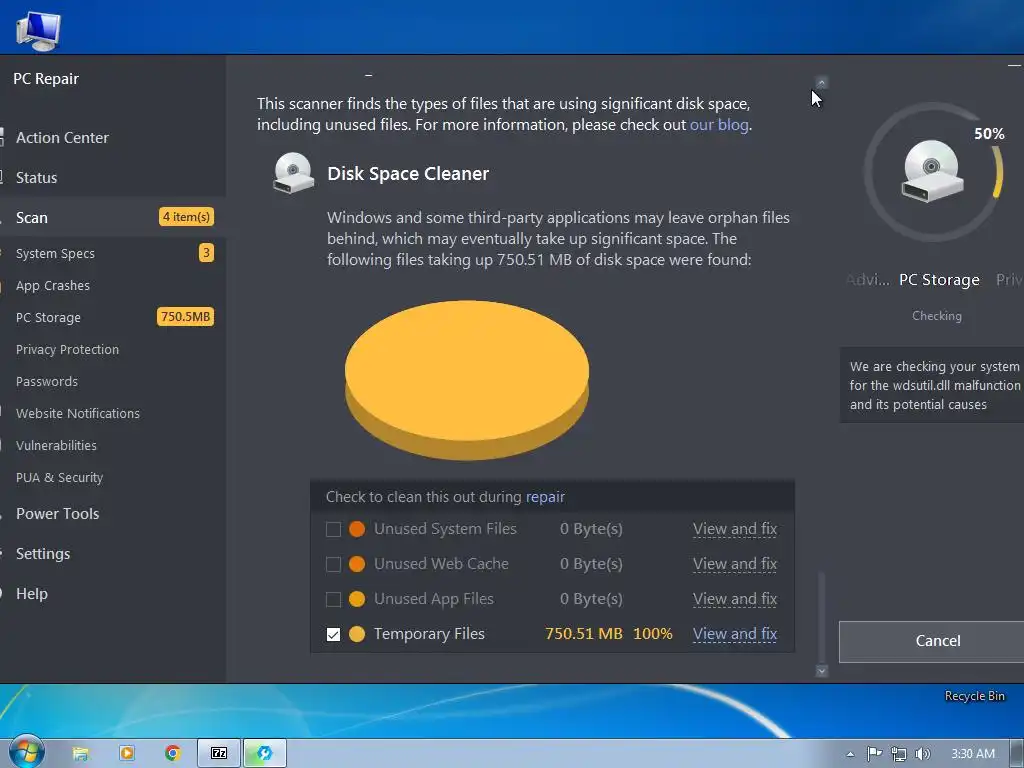View and fix Unused System Files

(735, 529)
